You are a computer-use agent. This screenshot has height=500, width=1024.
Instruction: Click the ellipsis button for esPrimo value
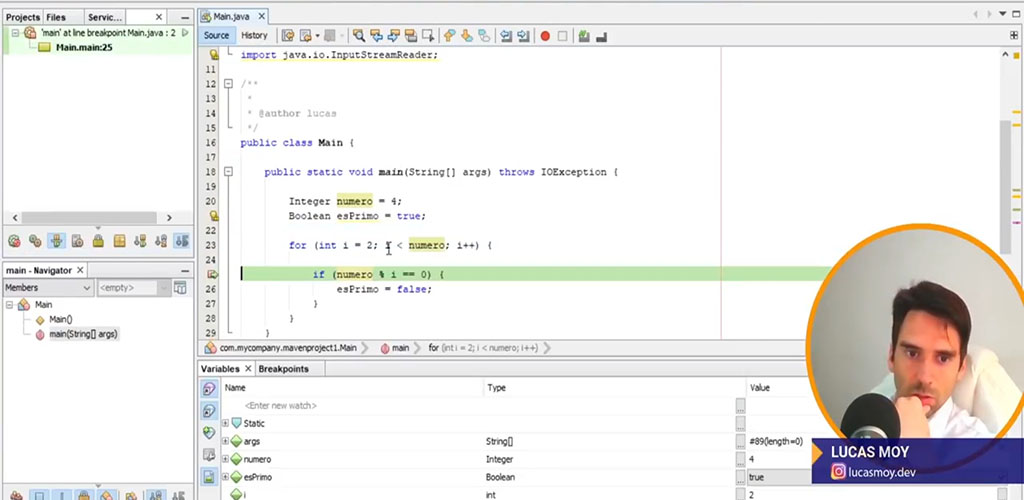pyautogui.click(x=740, y=477)
